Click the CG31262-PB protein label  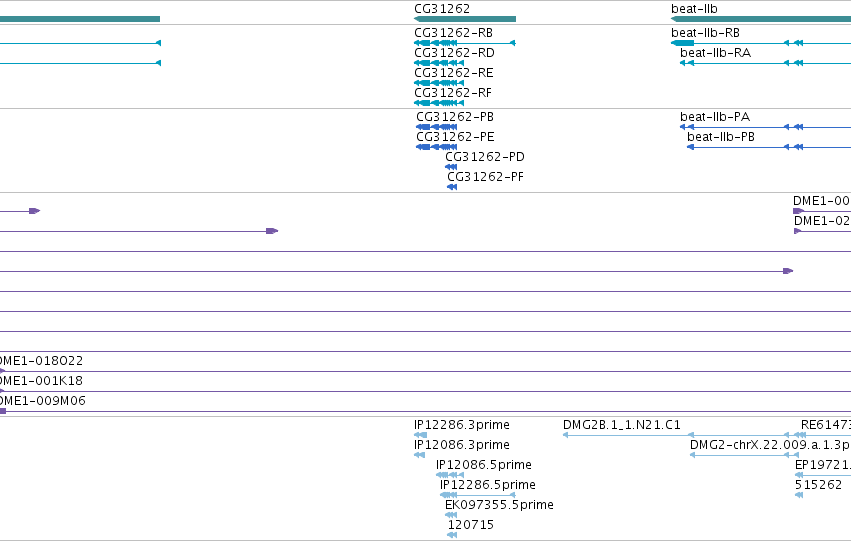[x=455, y=117]
